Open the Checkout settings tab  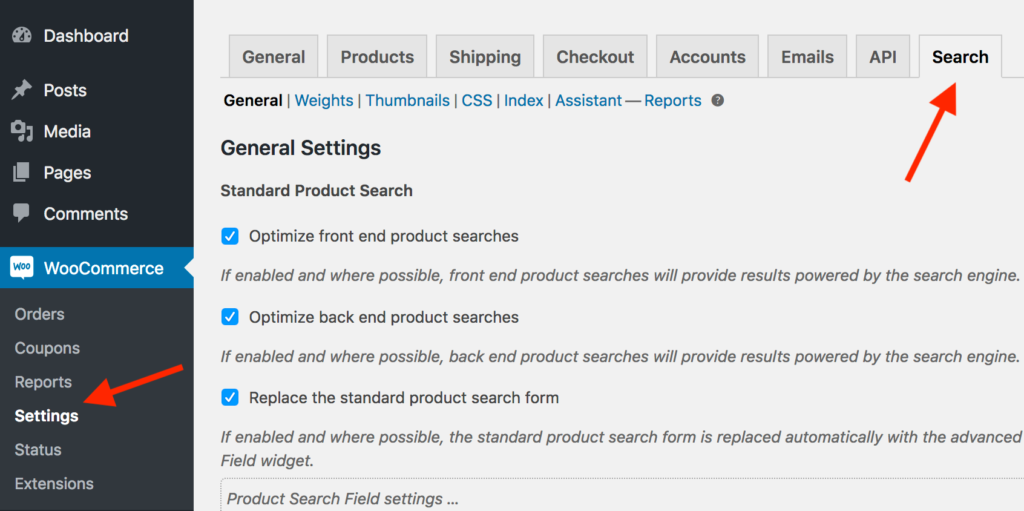595,57
